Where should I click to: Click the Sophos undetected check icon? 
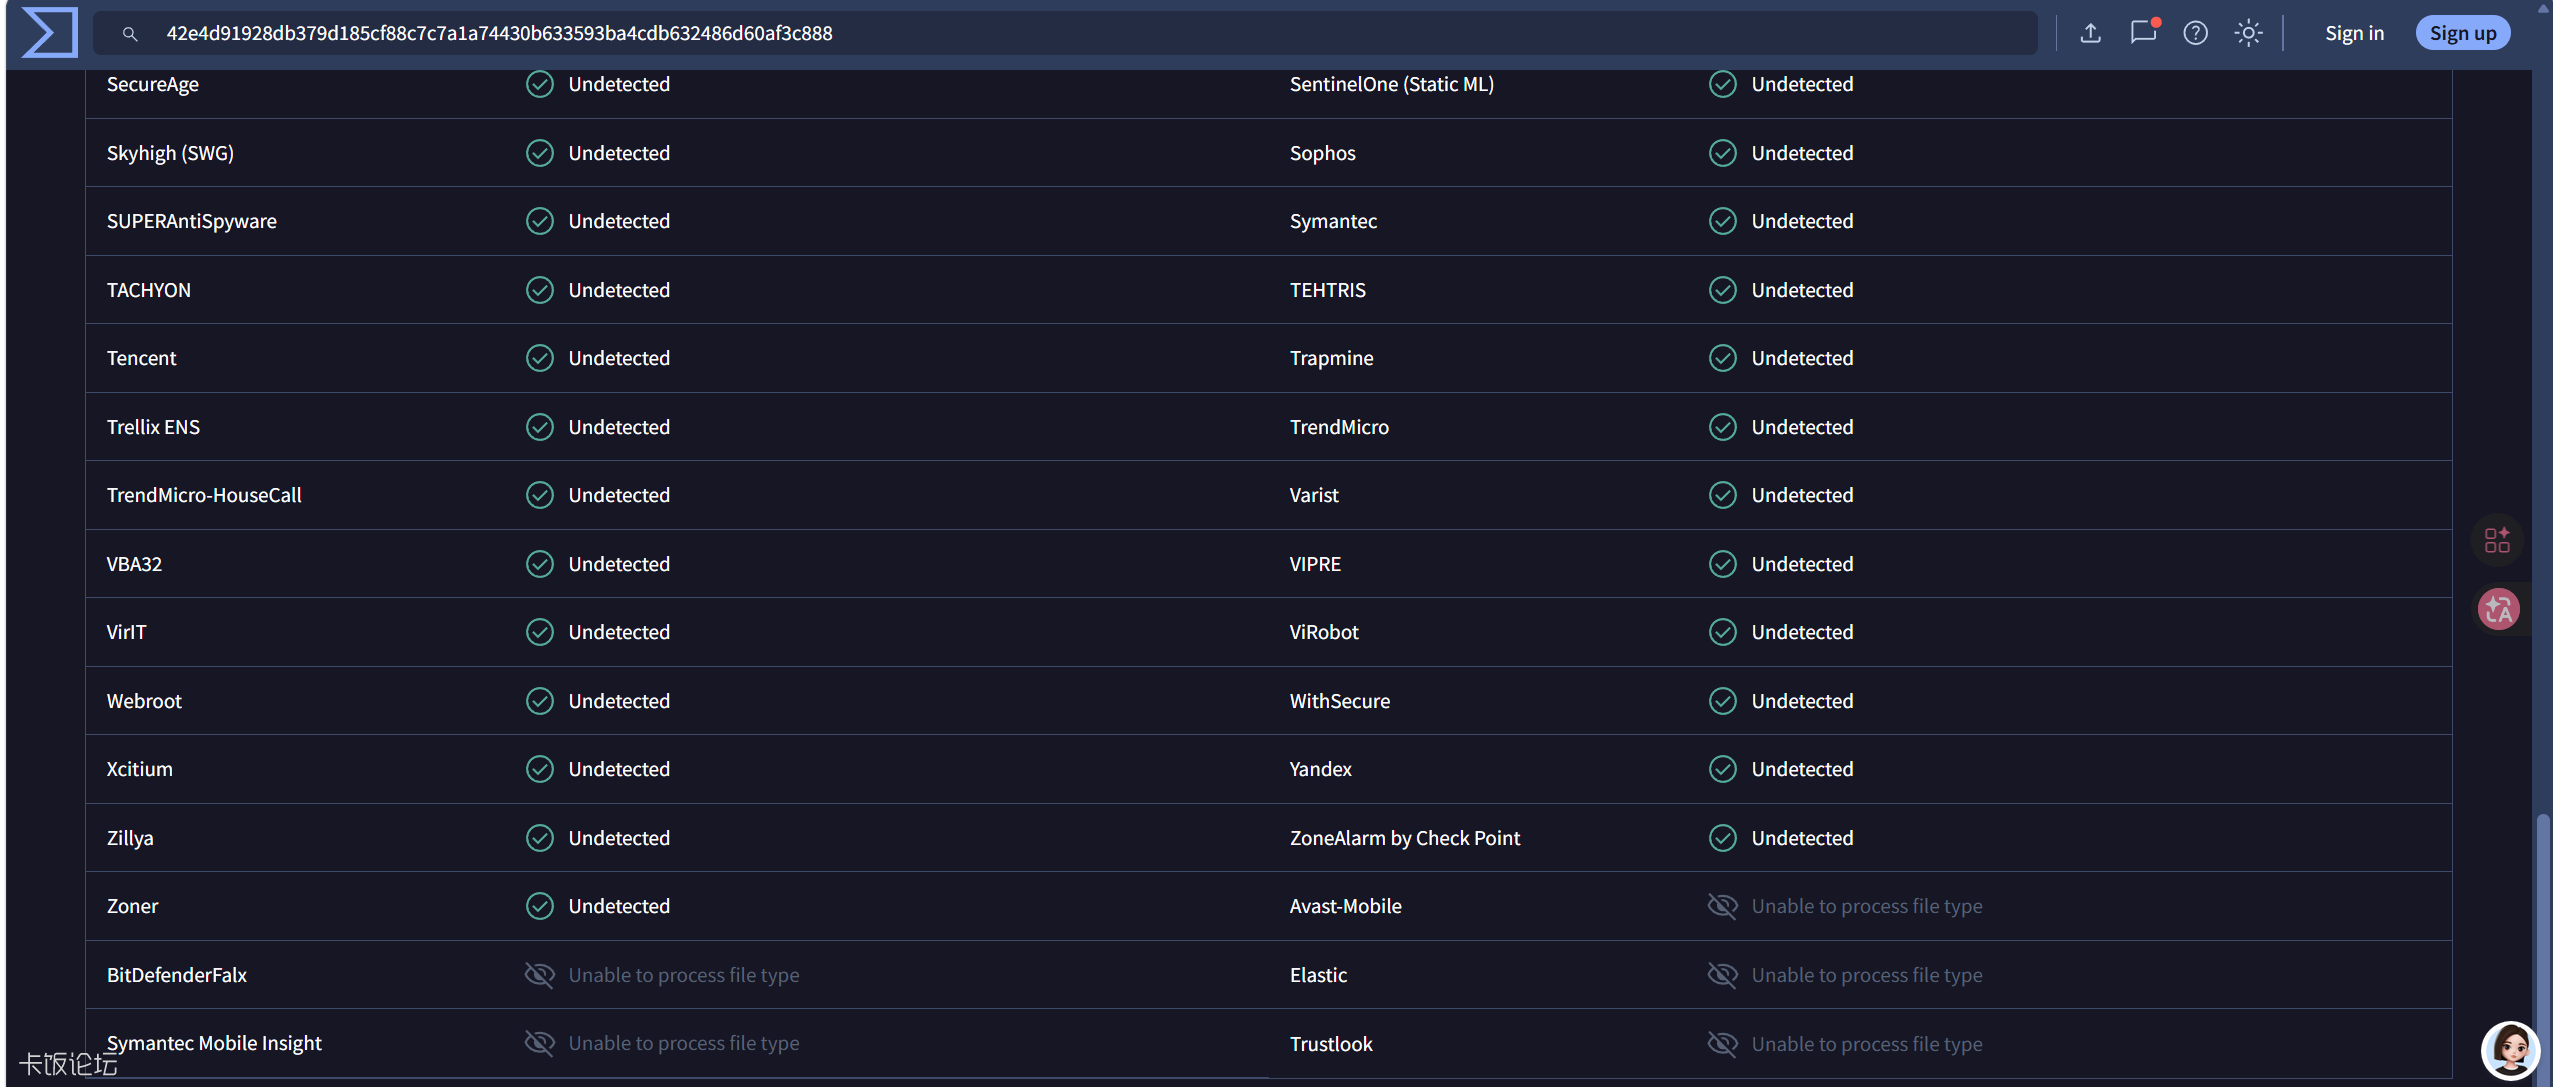(x=1722, y=153)
